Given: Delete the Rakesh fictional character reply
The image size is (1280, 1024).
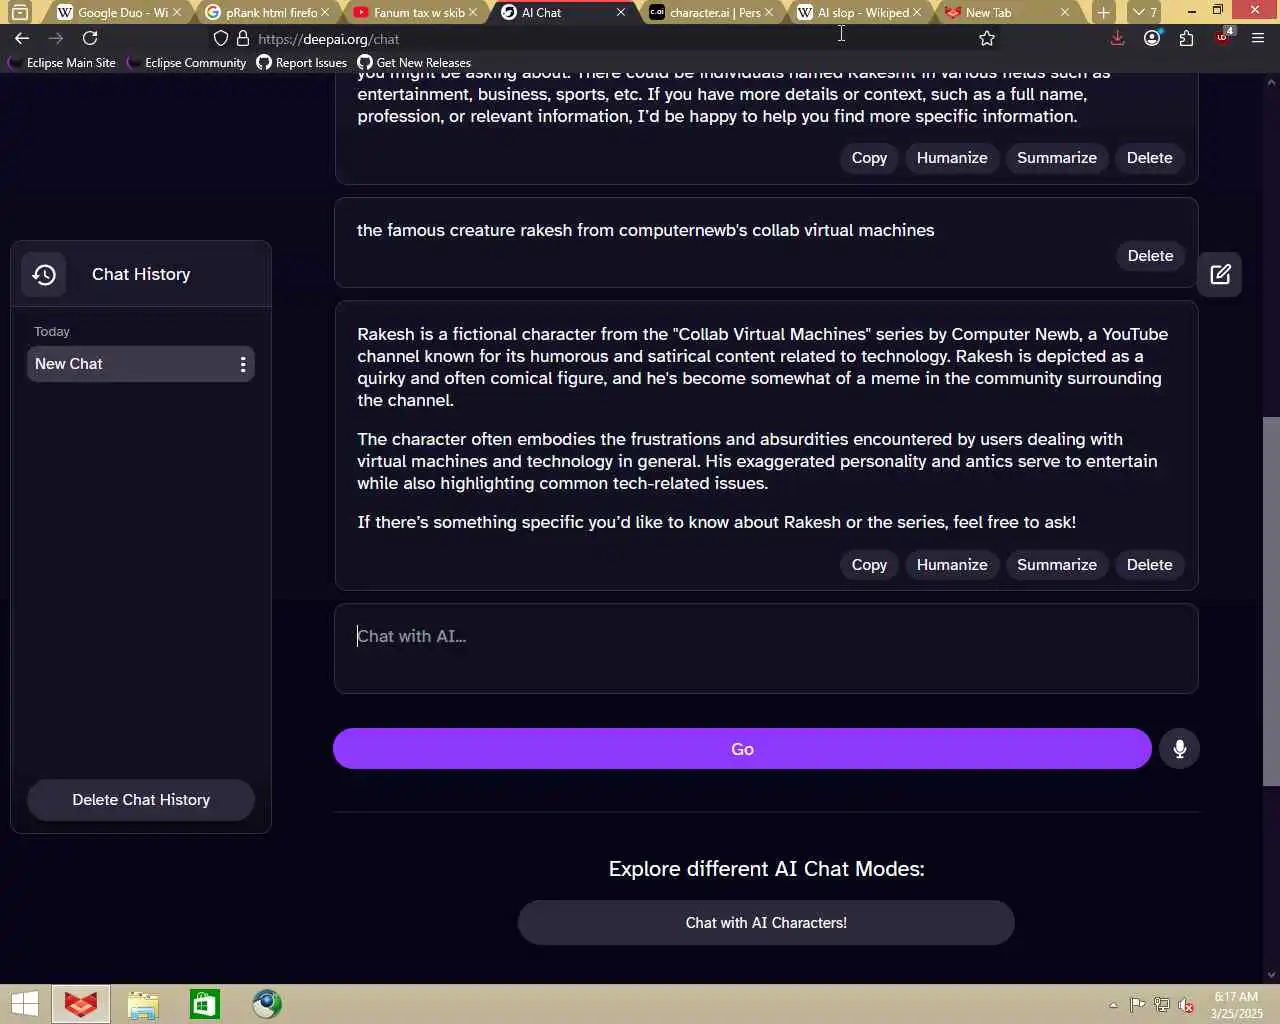Looking at the screenshot, I should [x=1149, y=565].
